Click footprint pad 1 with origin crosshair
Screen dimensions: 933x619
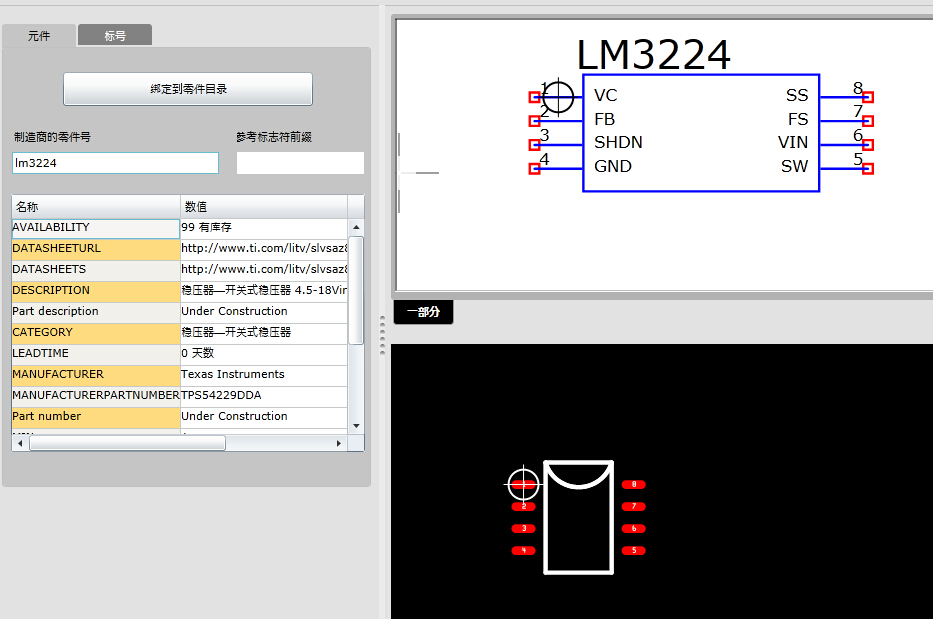point(523,484)
